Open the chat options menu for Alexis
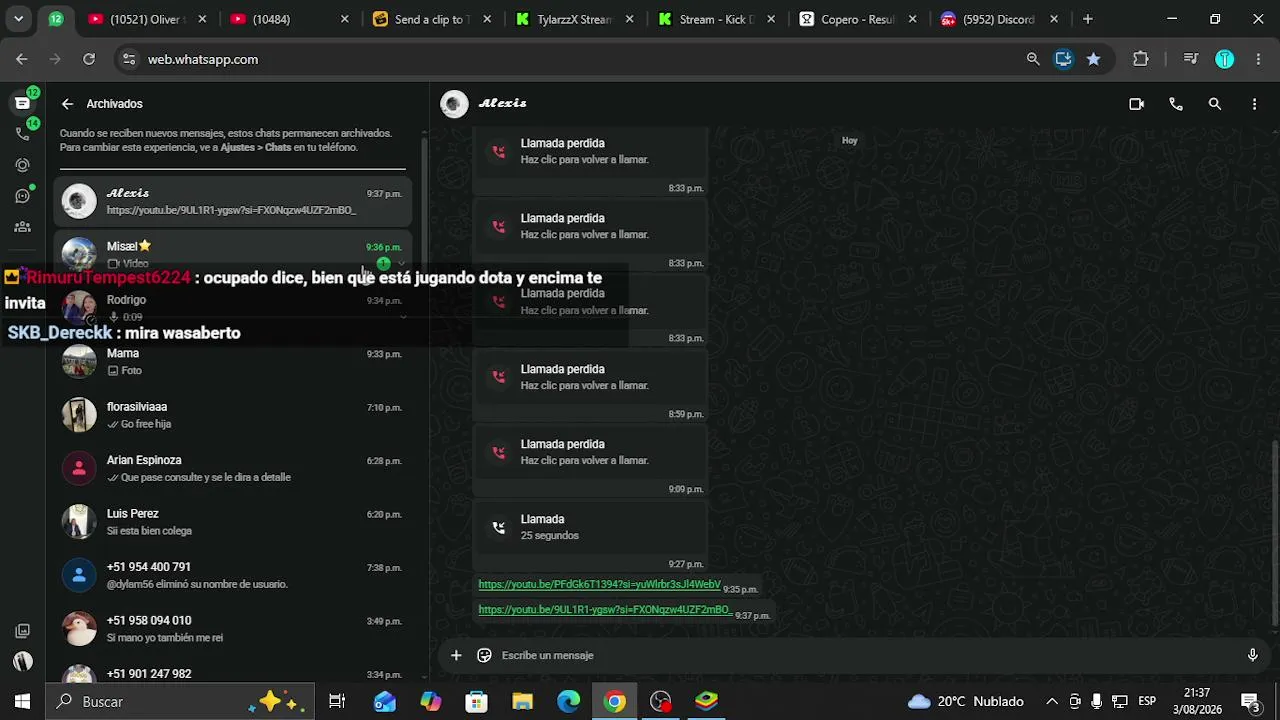 point(1254,104)
